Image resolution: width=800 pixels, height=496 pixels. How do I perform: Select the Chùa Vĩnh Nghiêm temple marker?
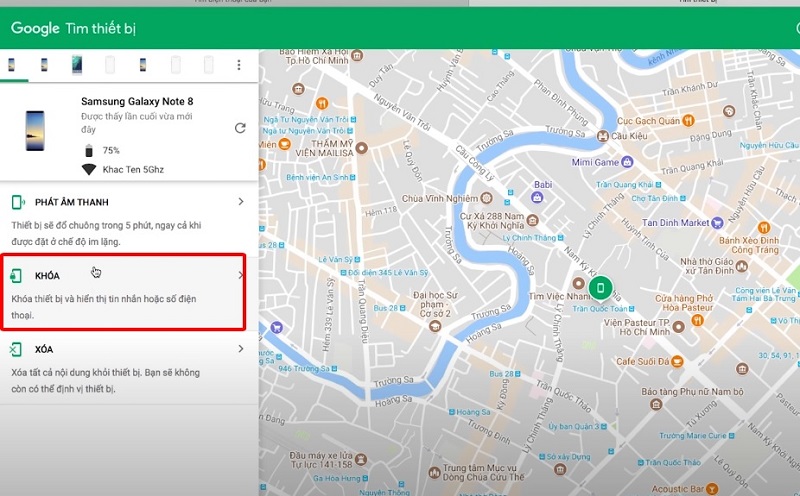(x=487, y=197)
